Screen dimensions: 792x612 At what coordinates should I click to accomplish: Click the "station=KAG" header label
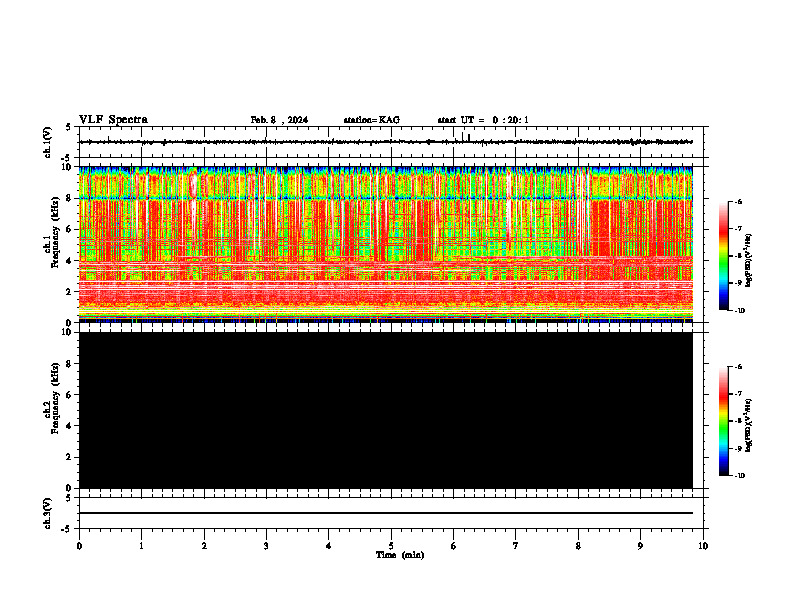(x=372, y=120)
